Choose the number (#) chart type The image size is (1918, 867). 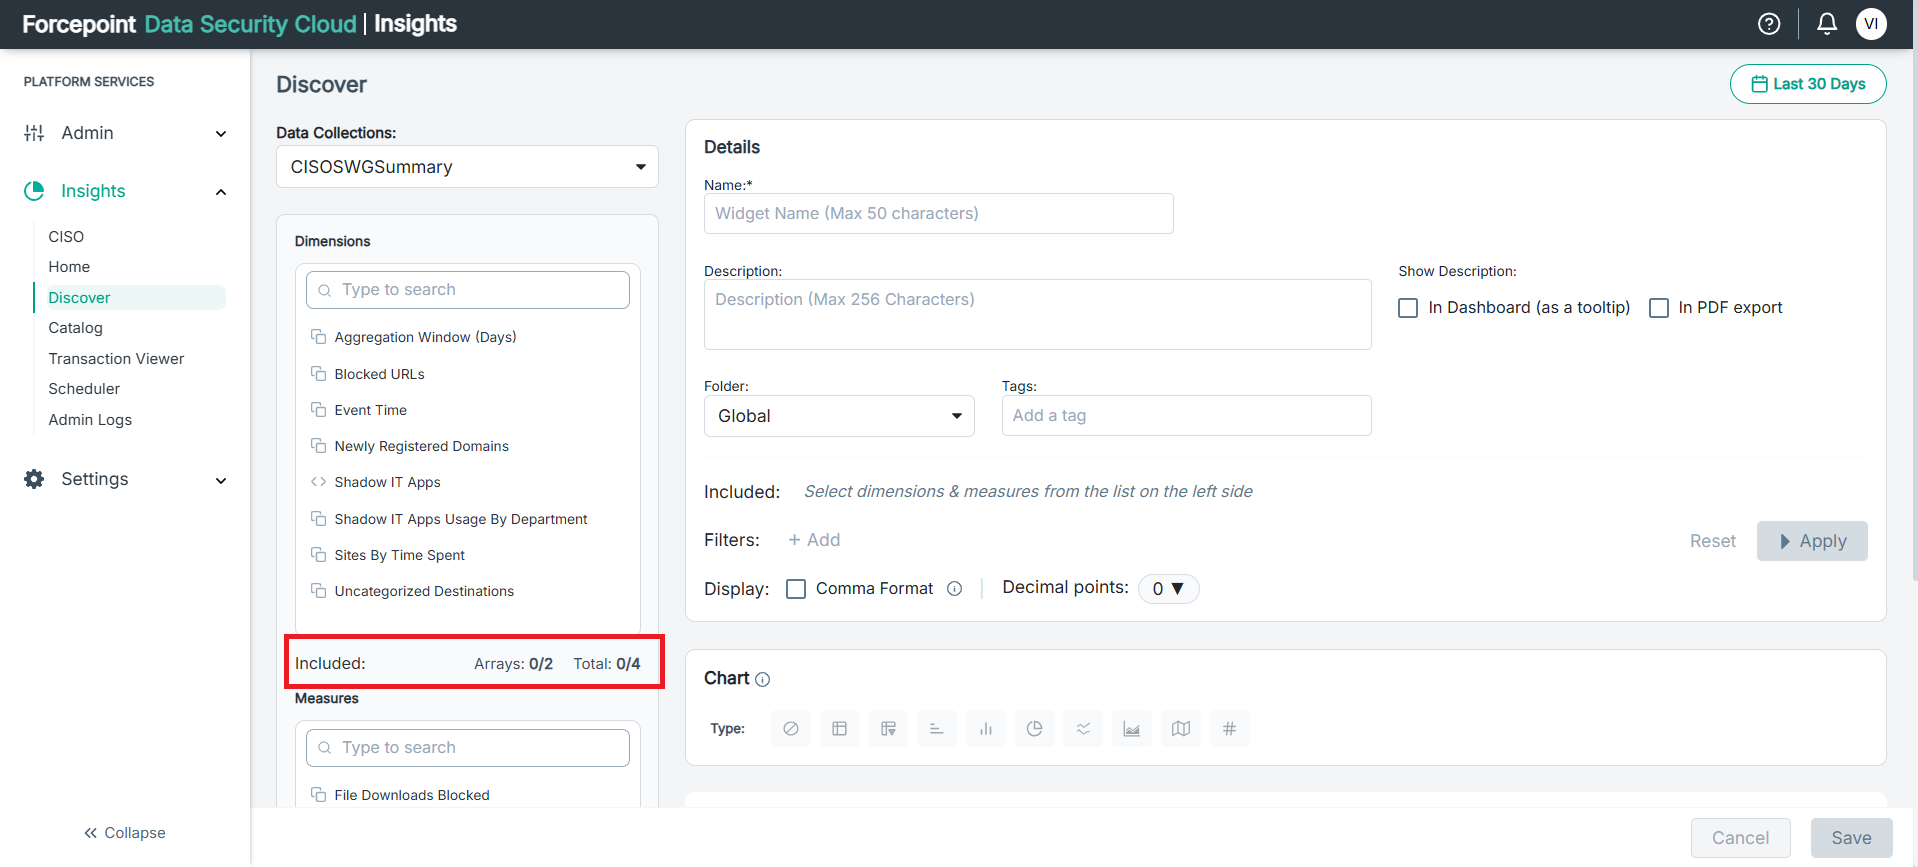pyautogui.click(x=1229, y=729)
